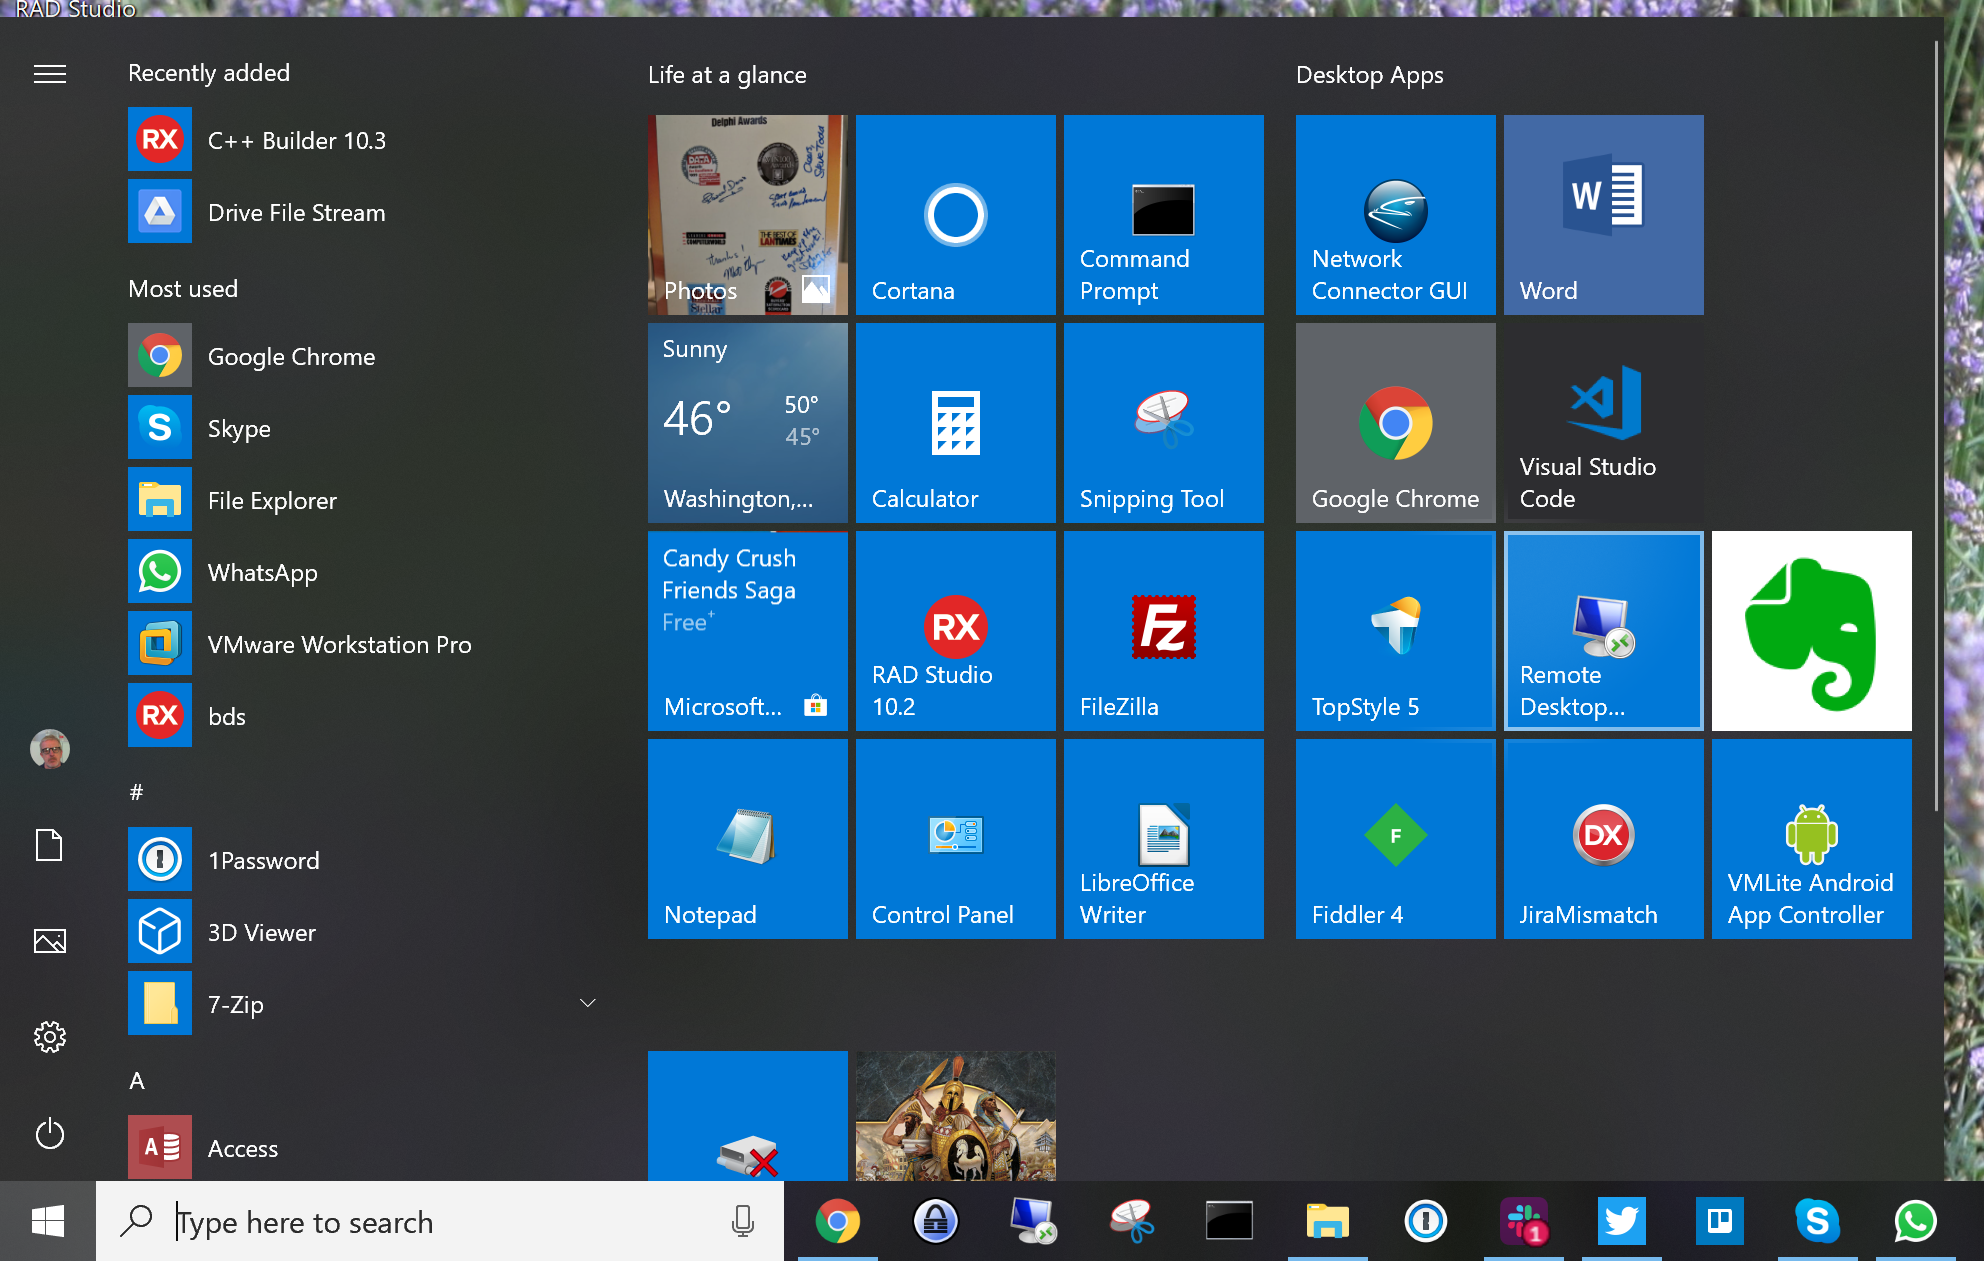
Task: Open Slack from the taskbar
Action: [x=1523, y=1221]
